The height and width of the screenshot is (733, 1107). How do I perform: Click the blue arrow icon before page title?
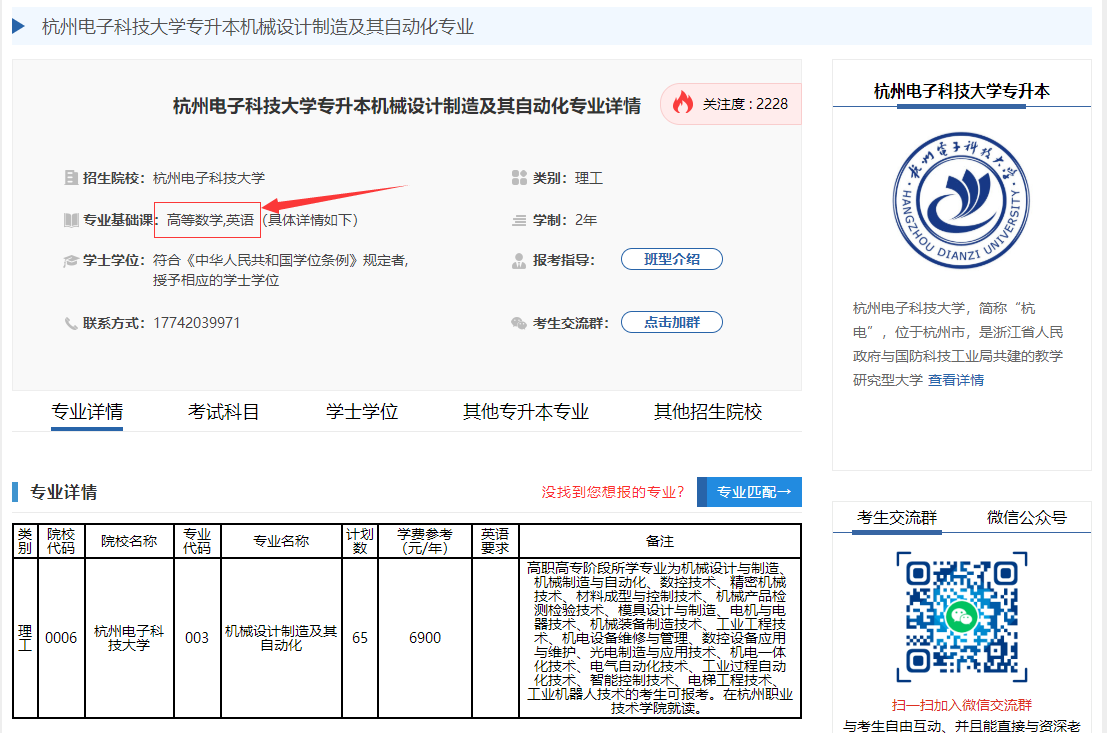pyautogui.click(x=18, y=26)
